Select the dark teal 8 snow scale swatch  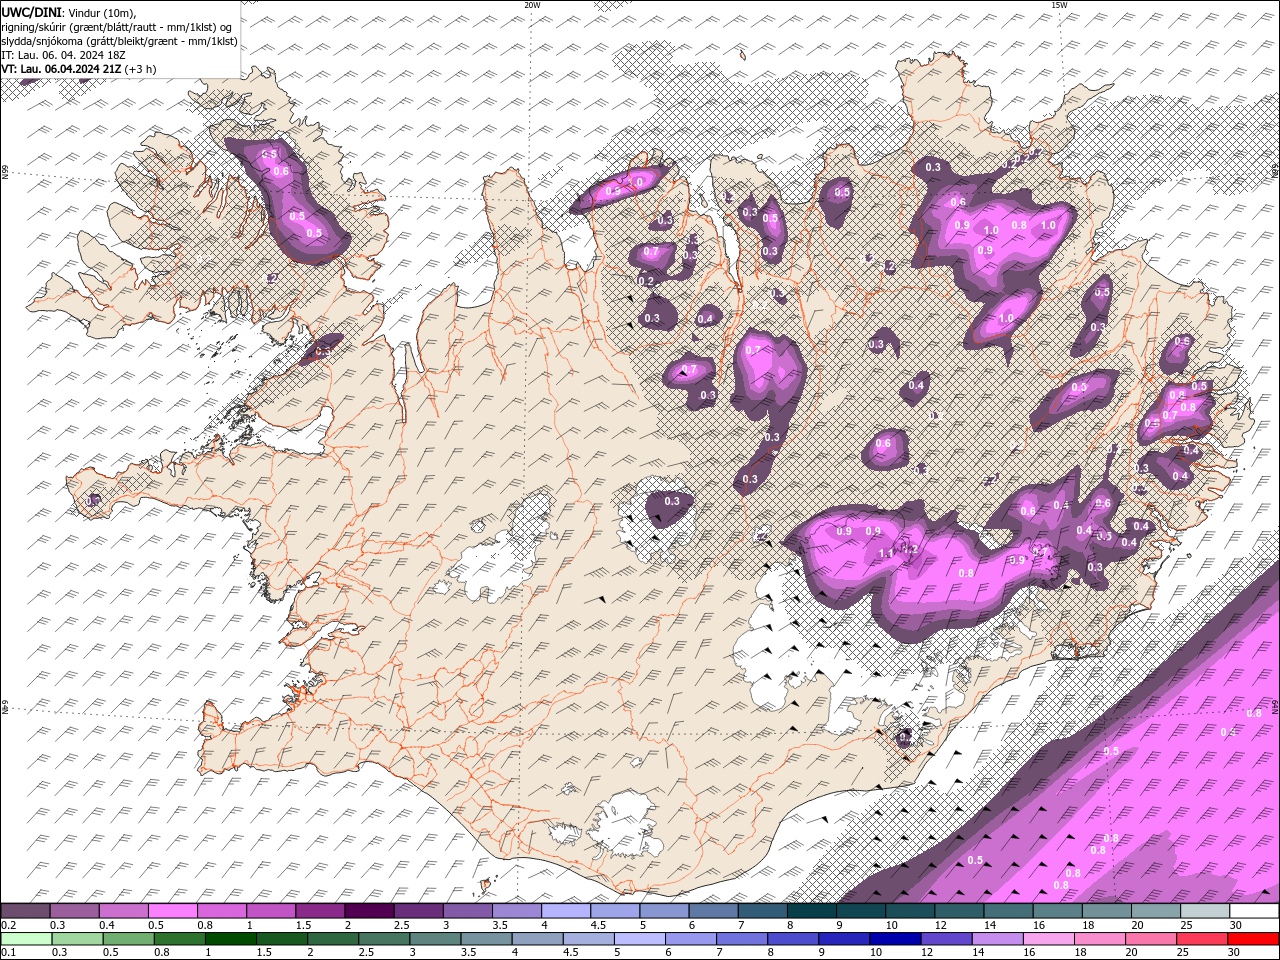pos(812,911)
